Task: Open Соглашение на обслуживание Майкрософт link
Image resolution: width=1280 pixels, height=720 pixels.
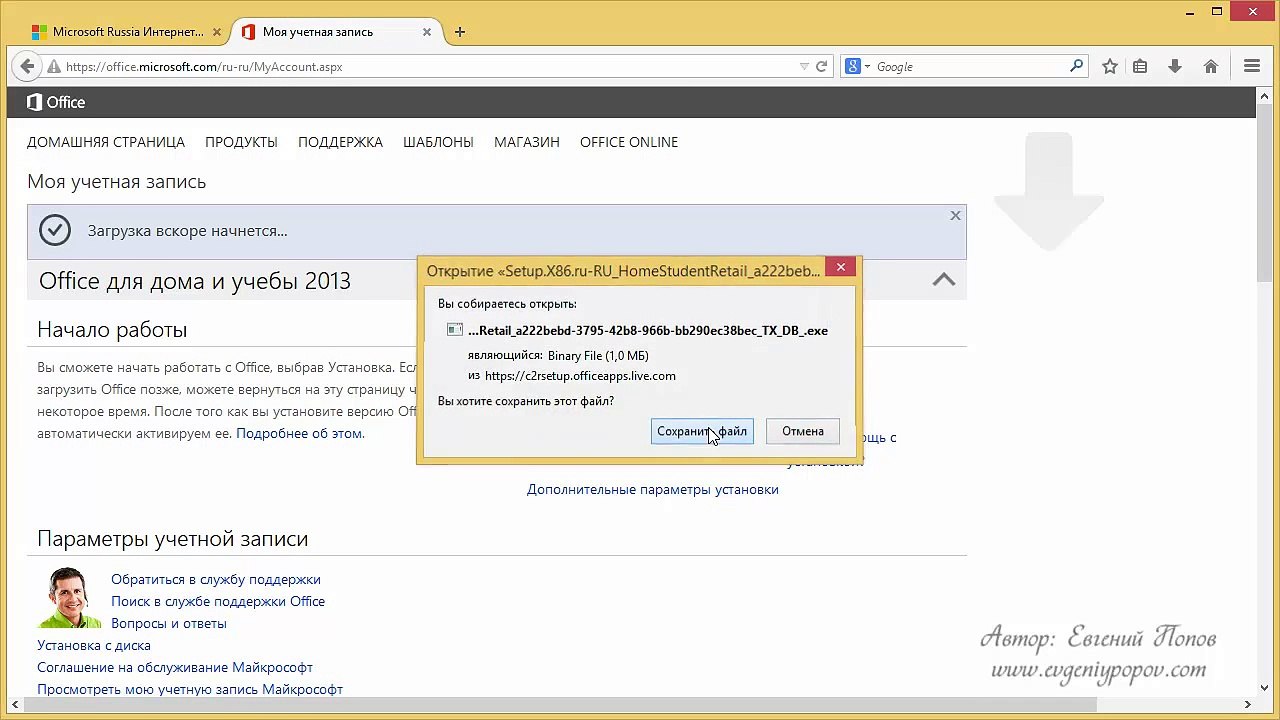Action: click(175, 667)
